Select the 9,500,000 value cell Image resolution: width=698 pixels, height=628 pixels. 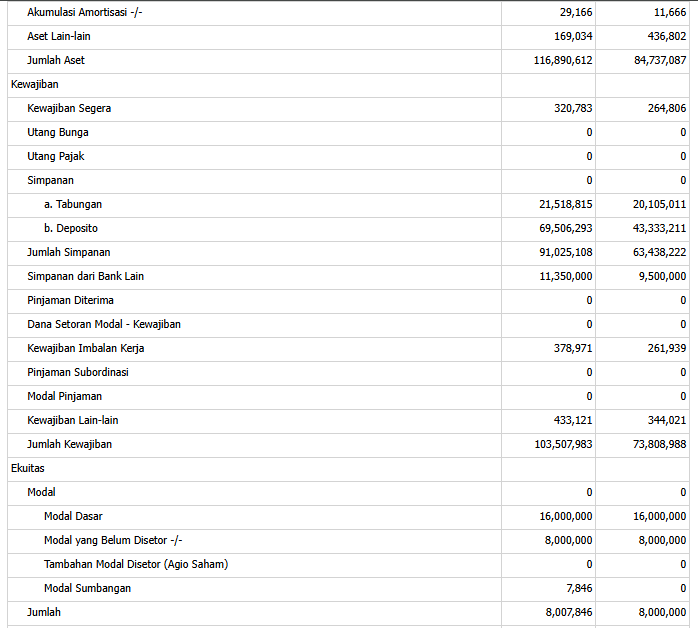[x=662, y=276]
